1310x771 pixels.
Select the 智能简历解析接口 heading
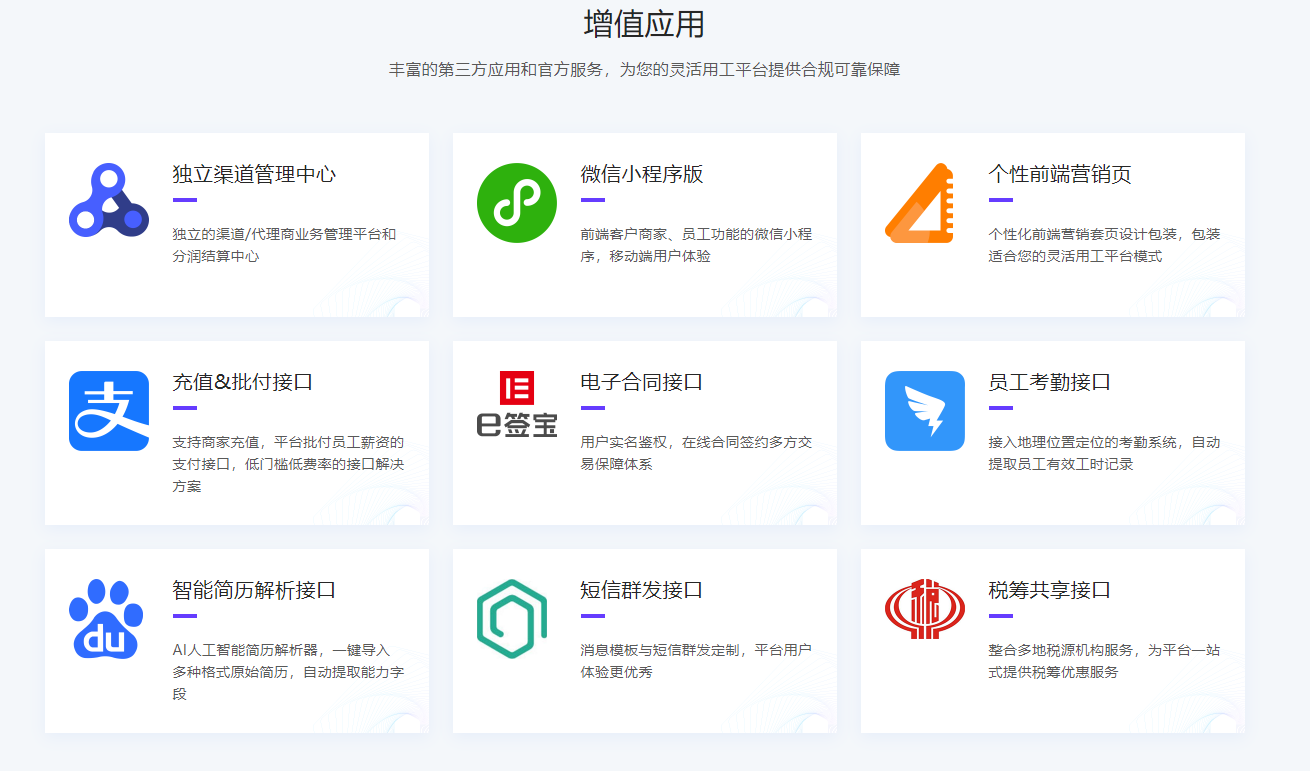pos(254,590)
